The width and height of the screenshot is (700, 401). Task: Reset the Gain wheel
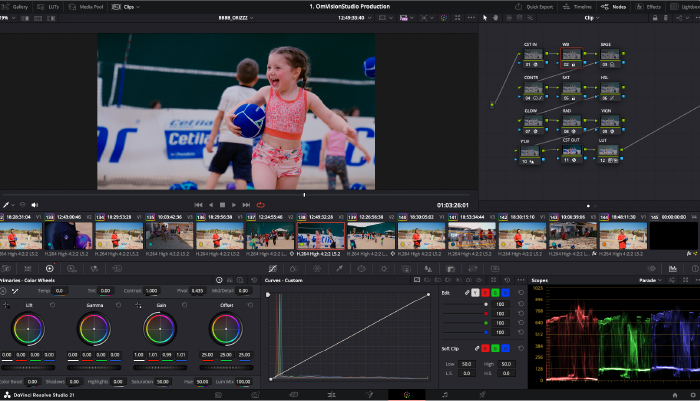[x=184, y=305]
